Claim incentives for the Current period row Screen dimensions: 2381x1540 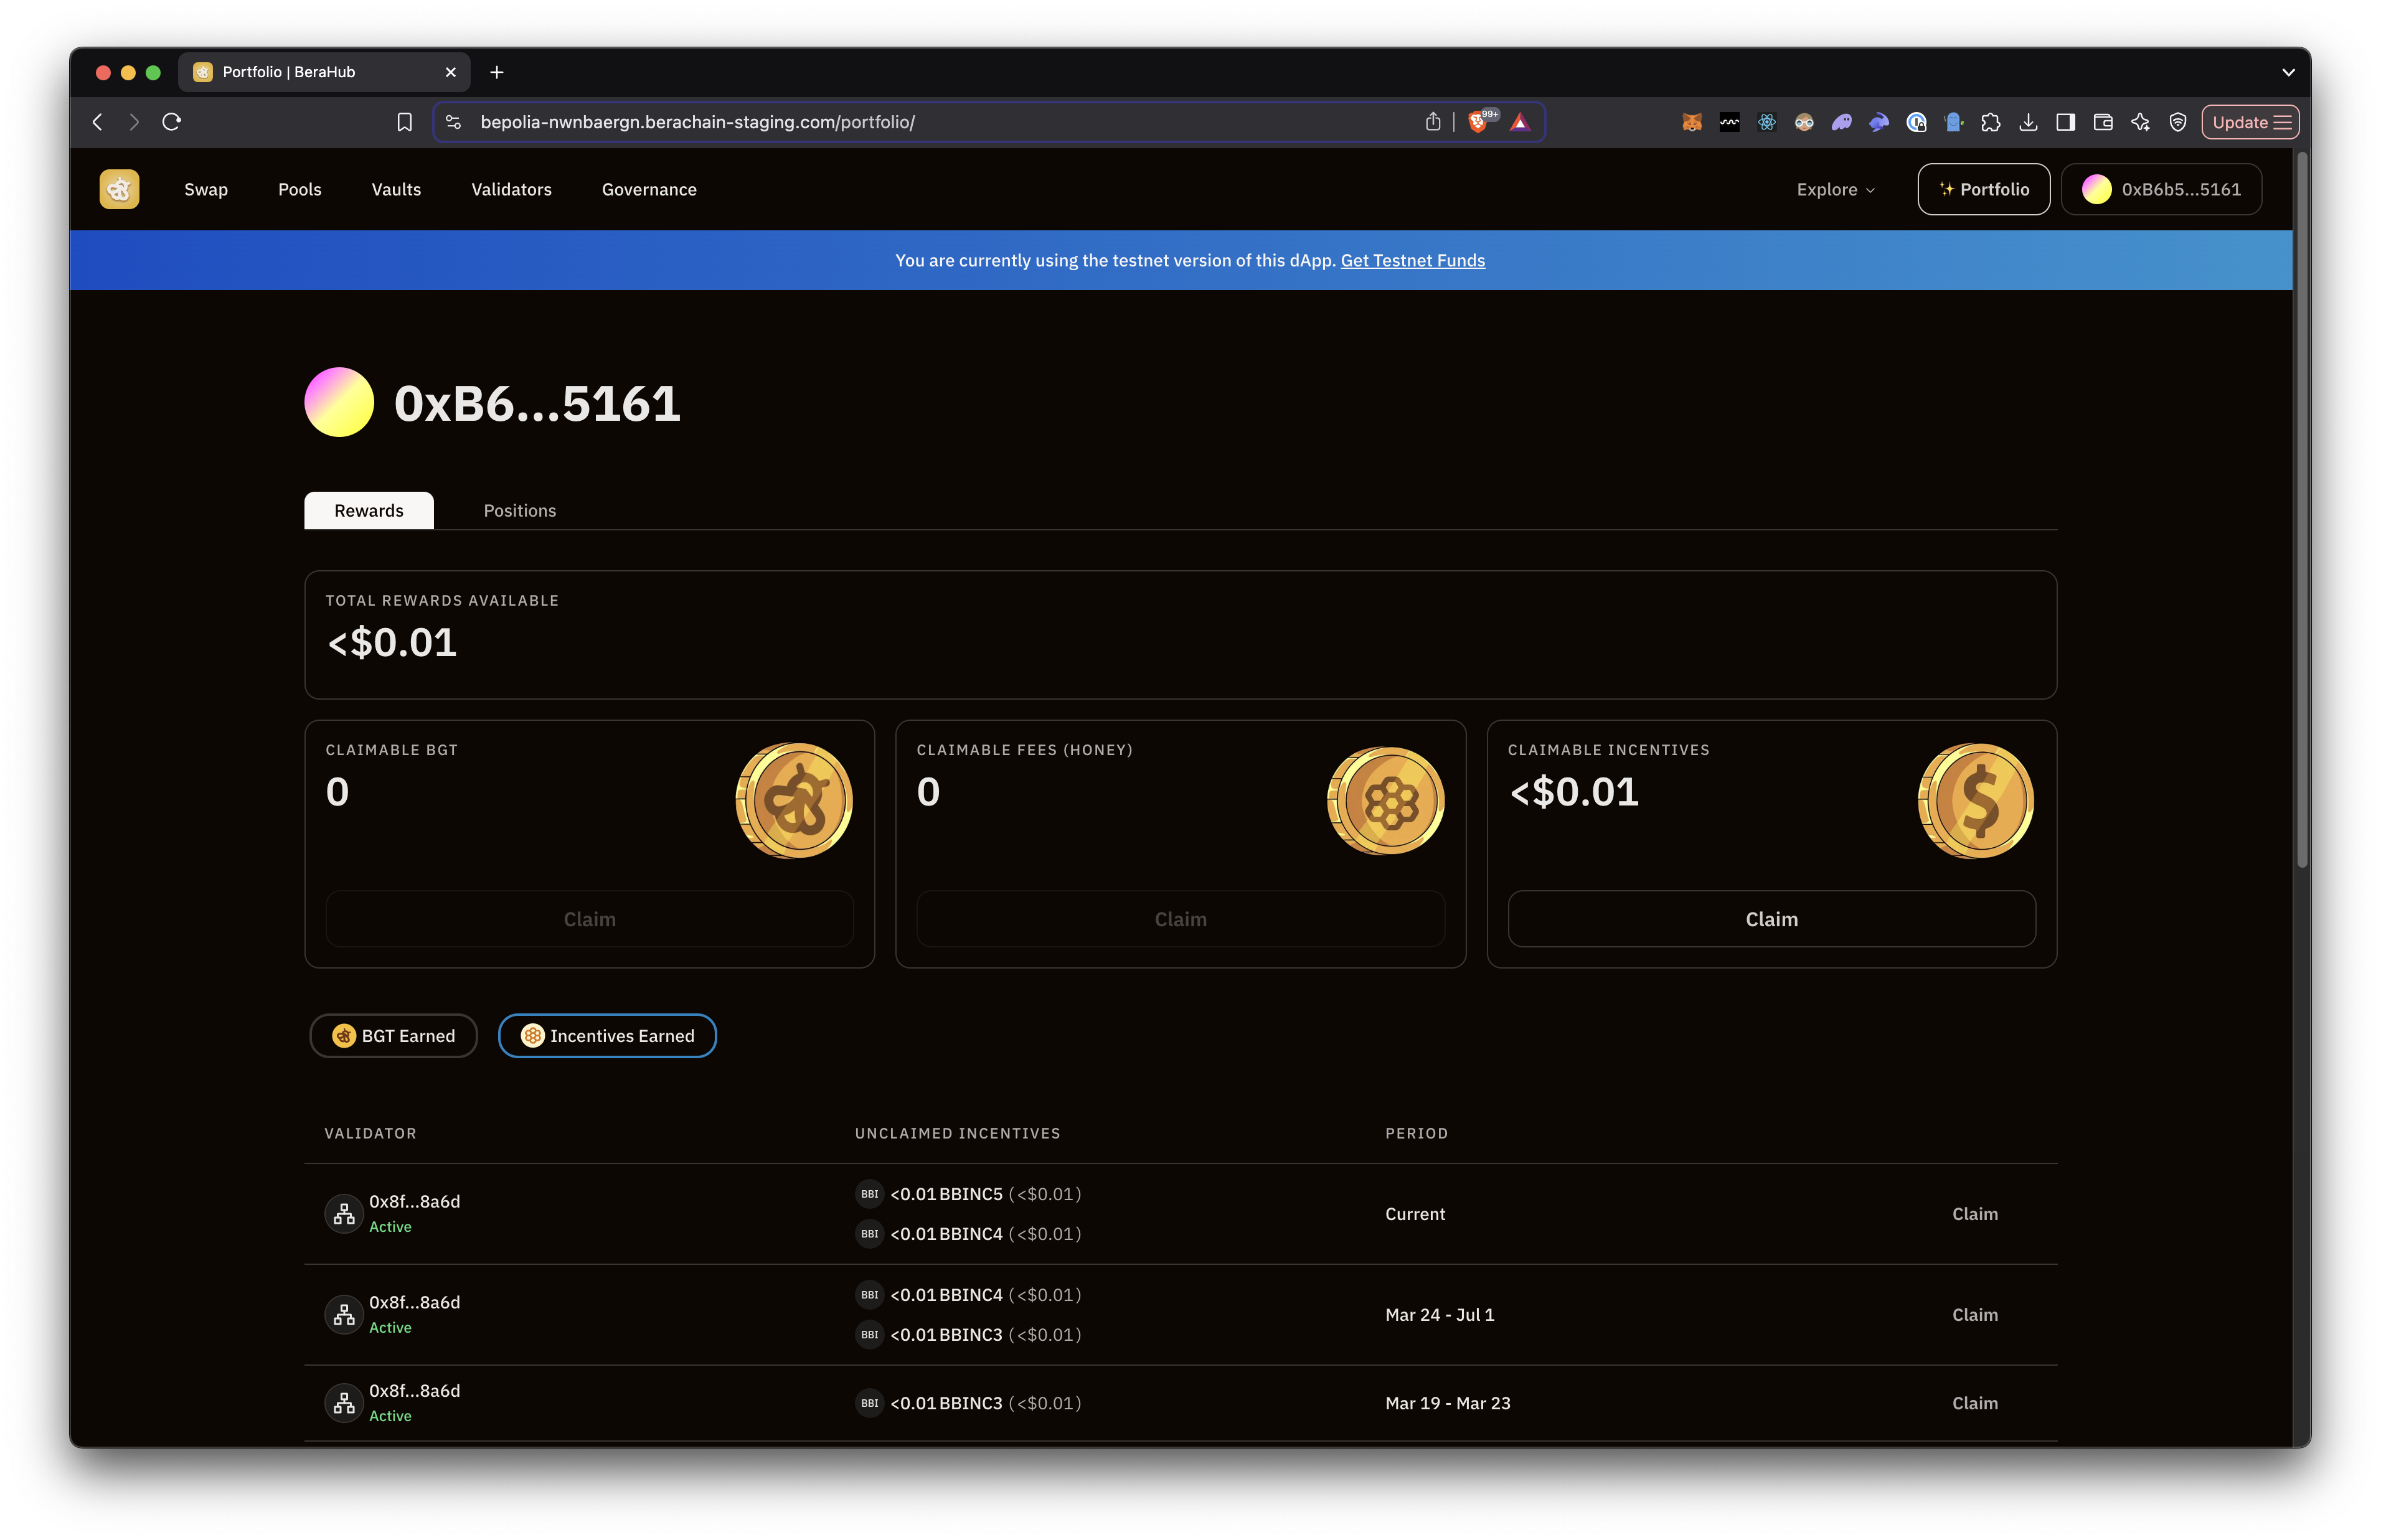click(1974, 1213)
